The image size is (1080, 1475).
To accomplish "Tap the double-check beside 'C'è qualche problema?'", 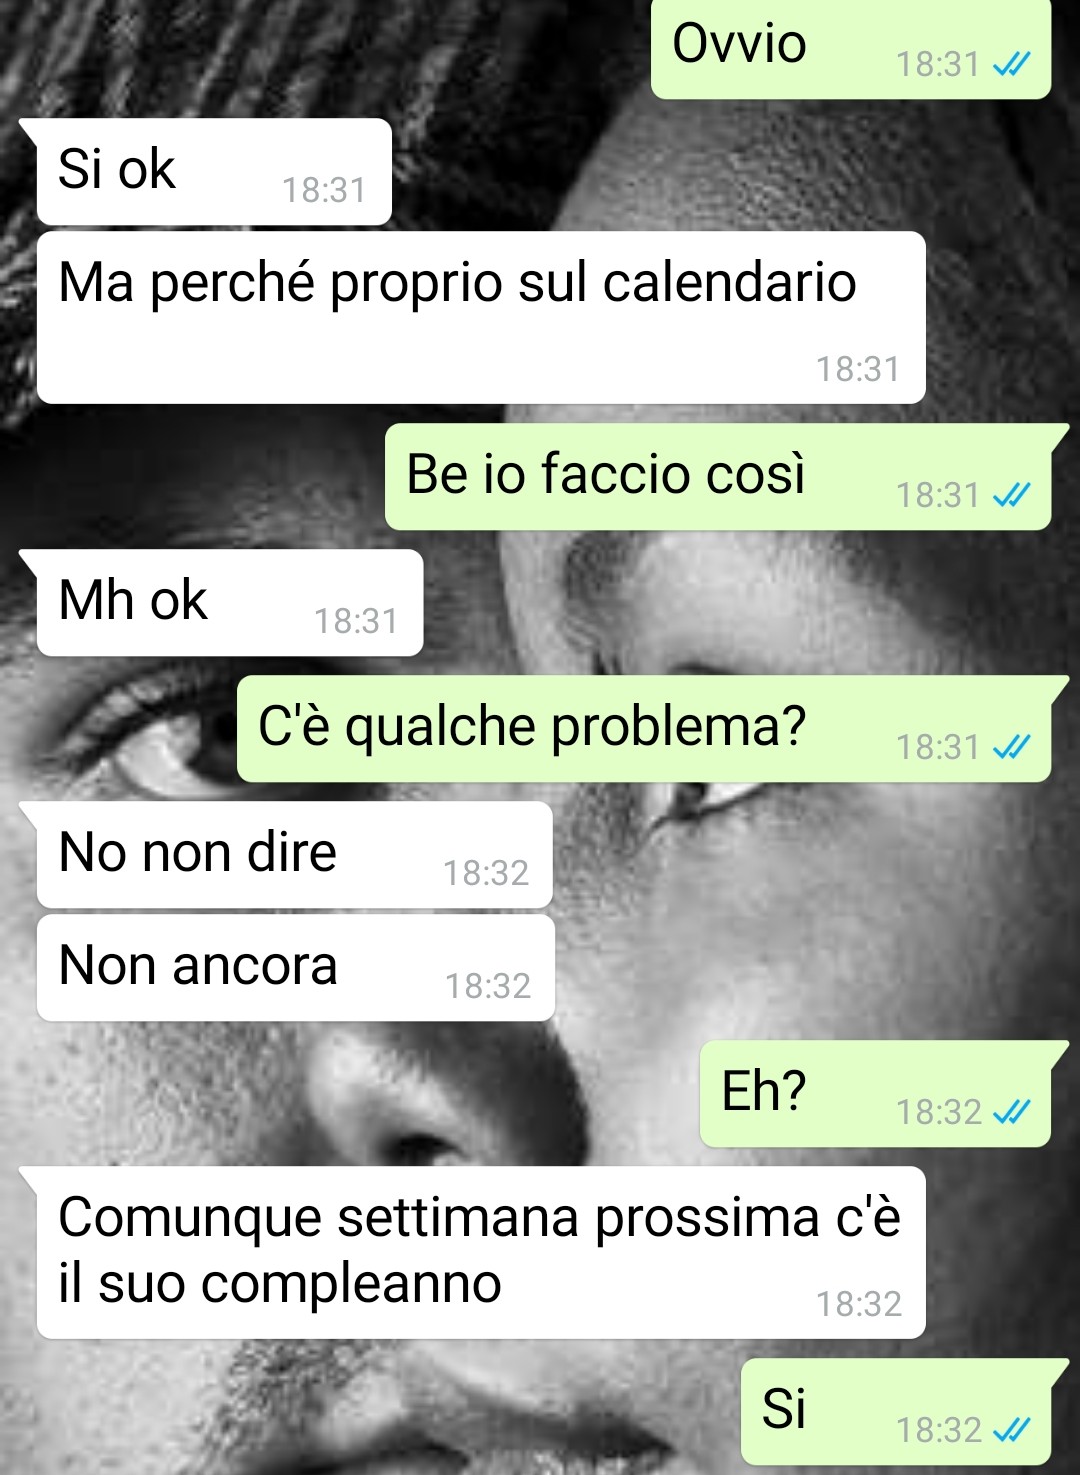I will 1011,748.
